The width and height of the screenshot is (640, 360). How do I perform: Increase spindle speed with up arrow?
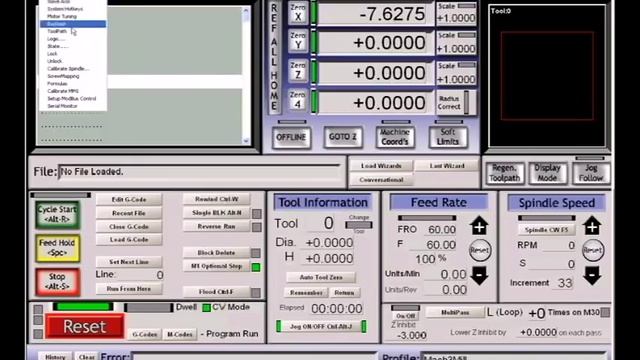(592, 226)
